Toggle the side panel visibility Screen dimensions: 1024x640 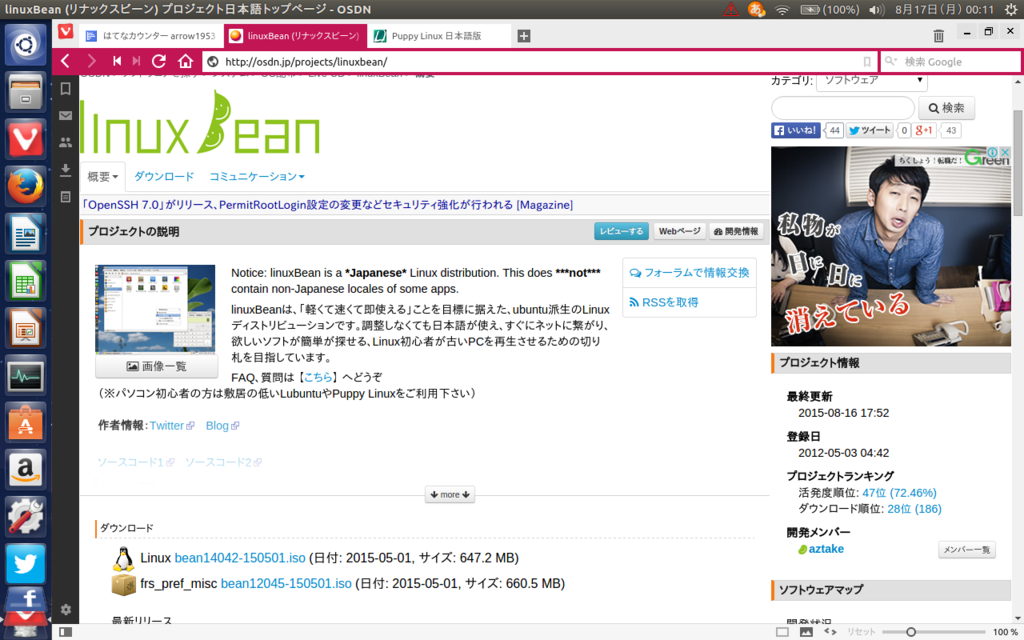pos(65,632)
